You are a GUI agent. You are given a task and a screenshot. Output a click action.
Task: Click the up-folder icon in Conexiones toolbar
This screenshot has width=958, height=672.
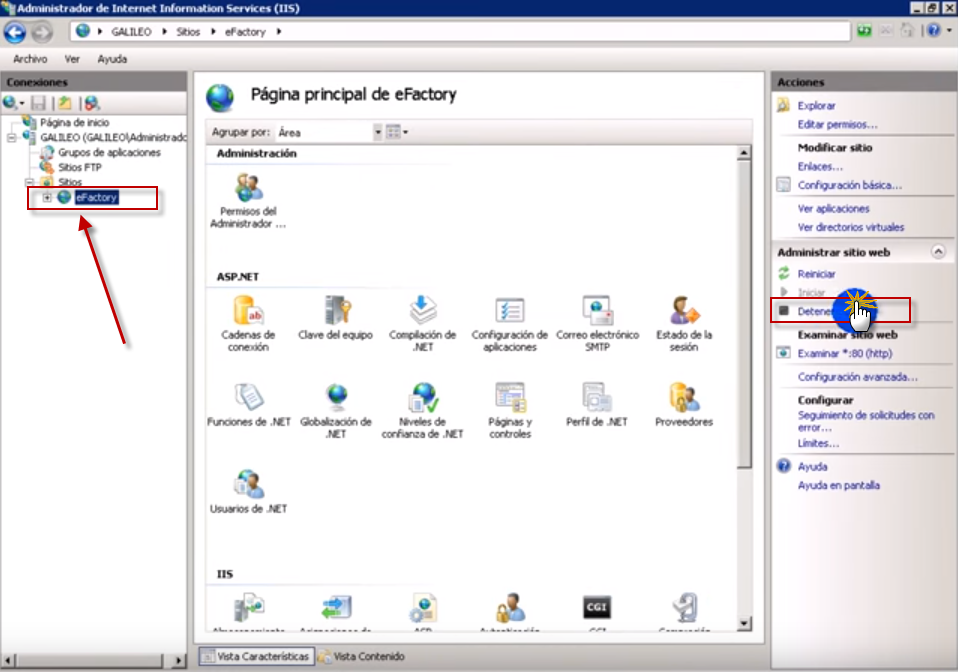pyautogui.click(x=65, y=103)
